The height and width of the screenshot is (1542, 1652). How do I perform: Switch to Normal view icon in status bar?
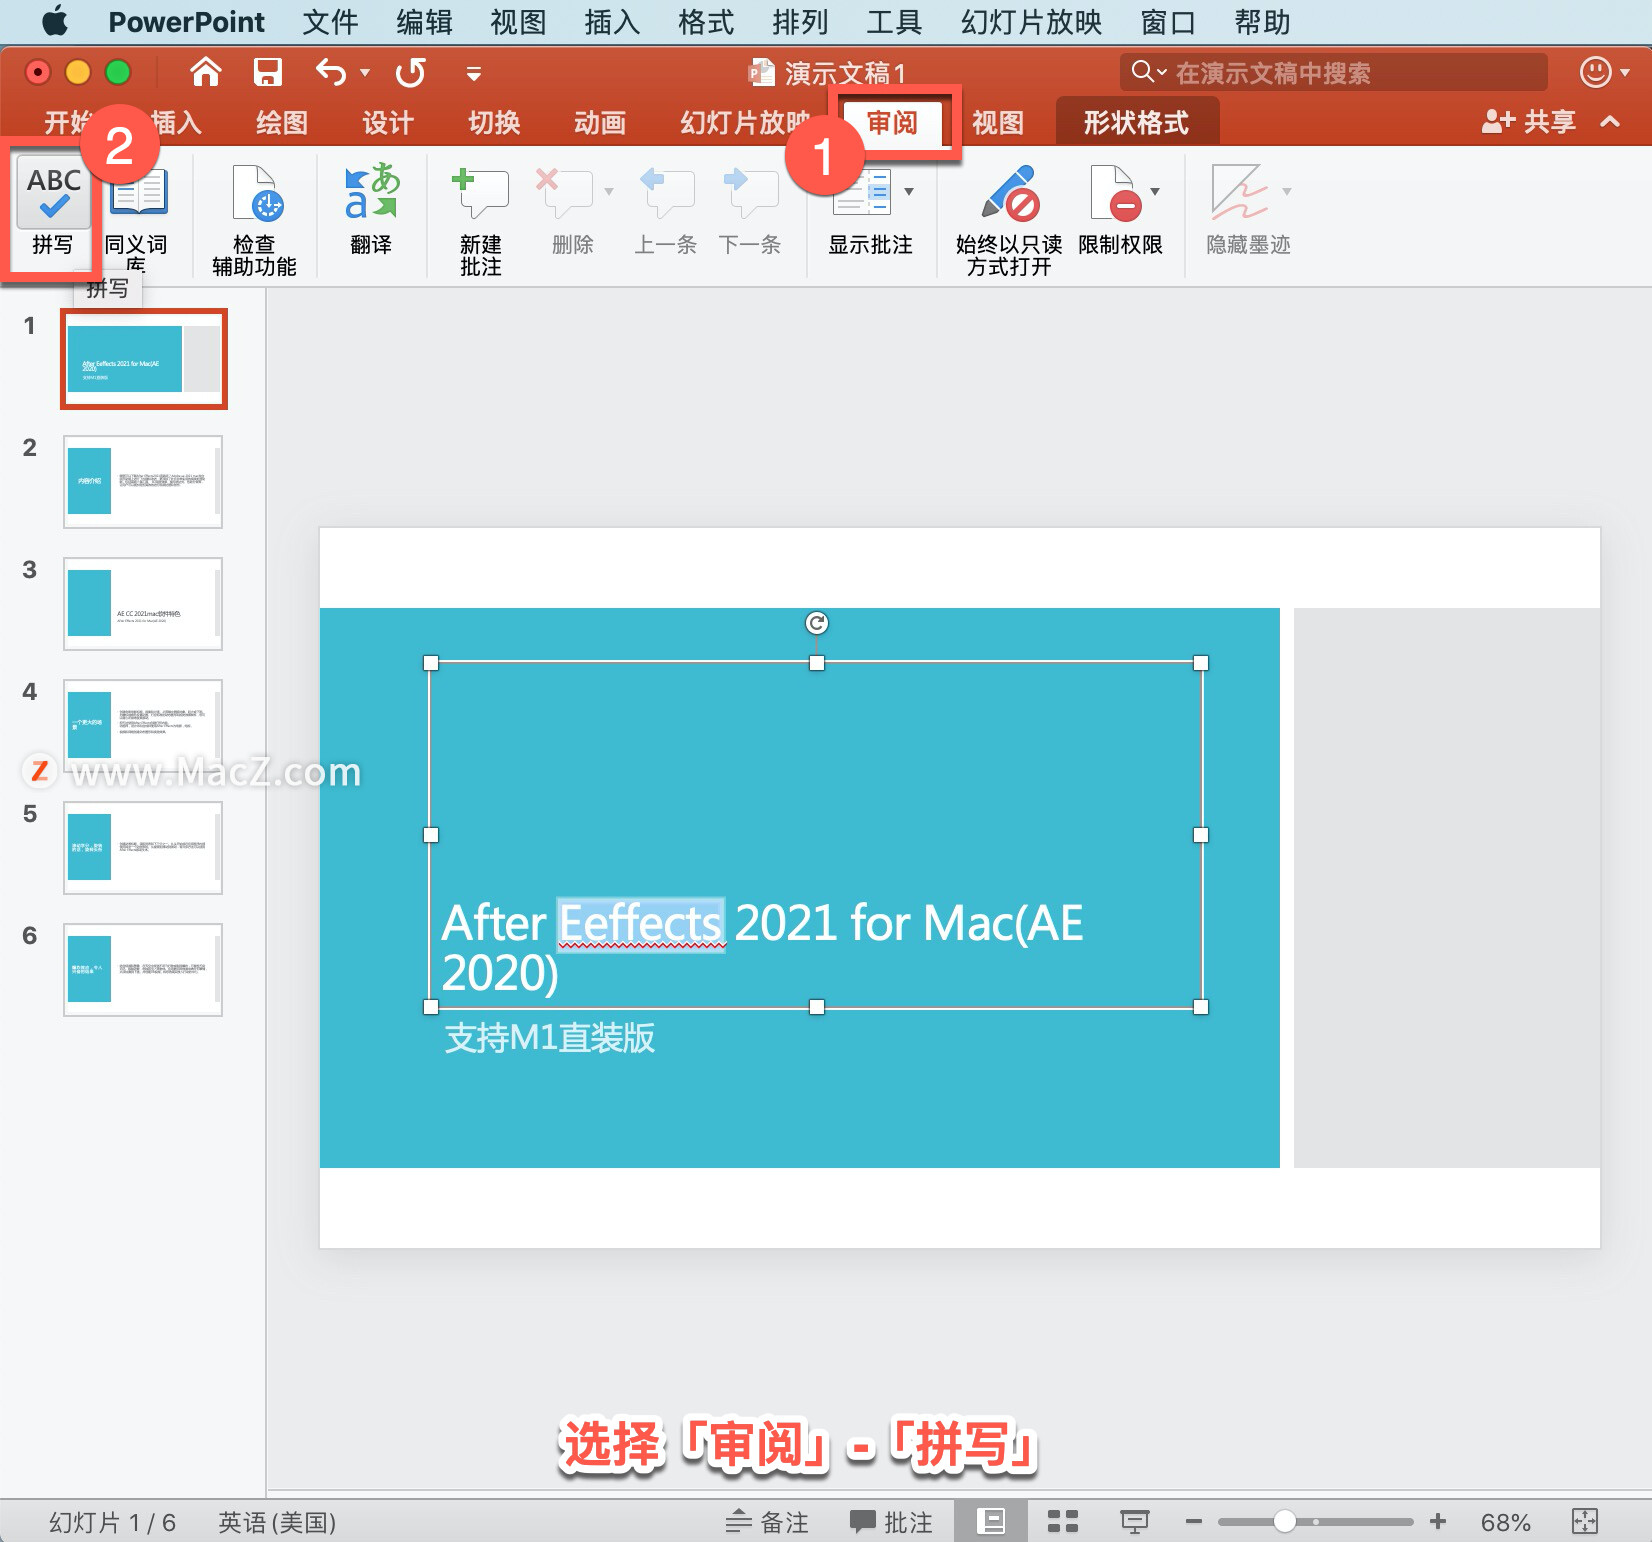click(x=991, y=1521)
